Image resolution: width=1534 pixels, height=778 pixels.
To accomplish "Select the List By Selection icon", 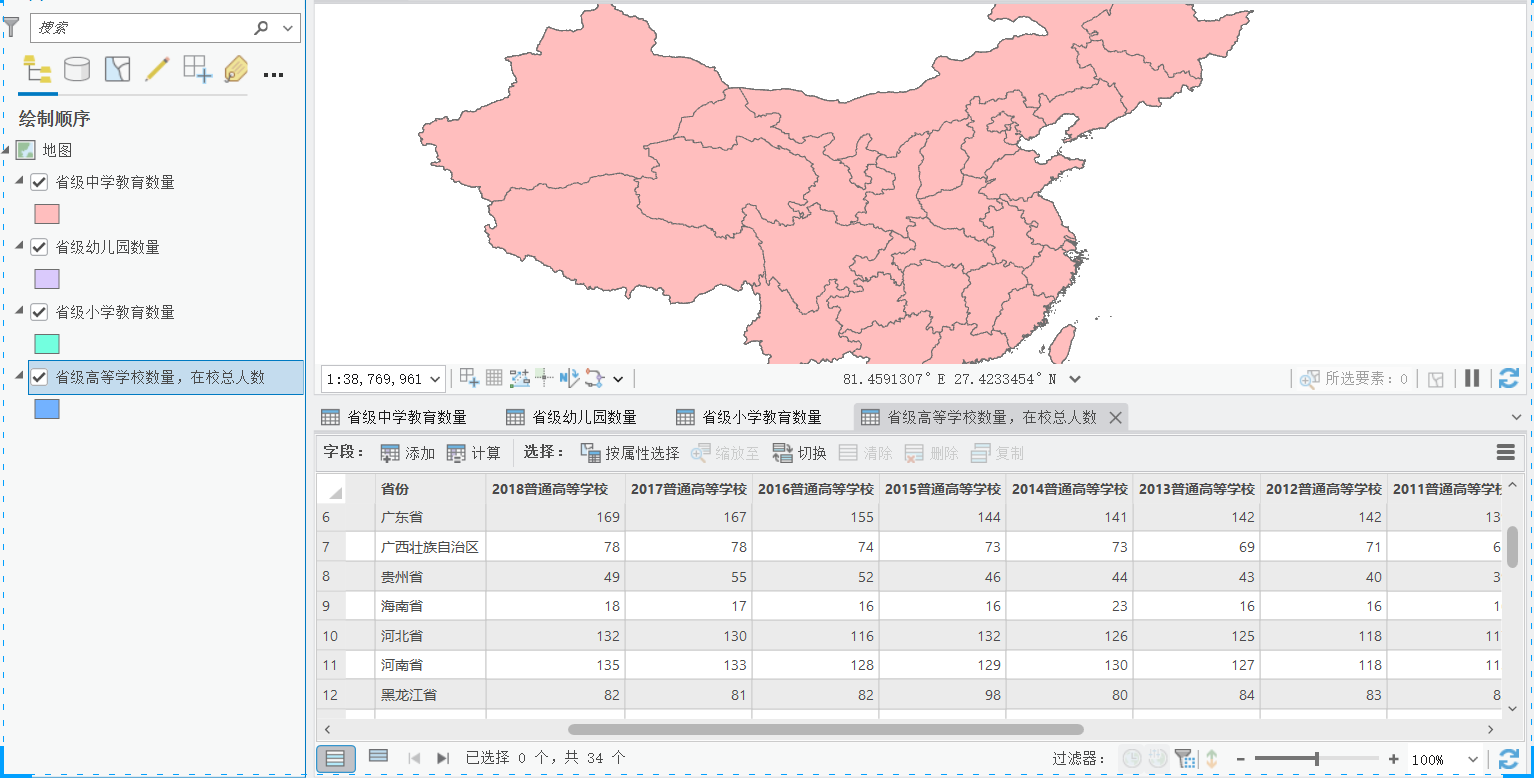I will [118, 69].
